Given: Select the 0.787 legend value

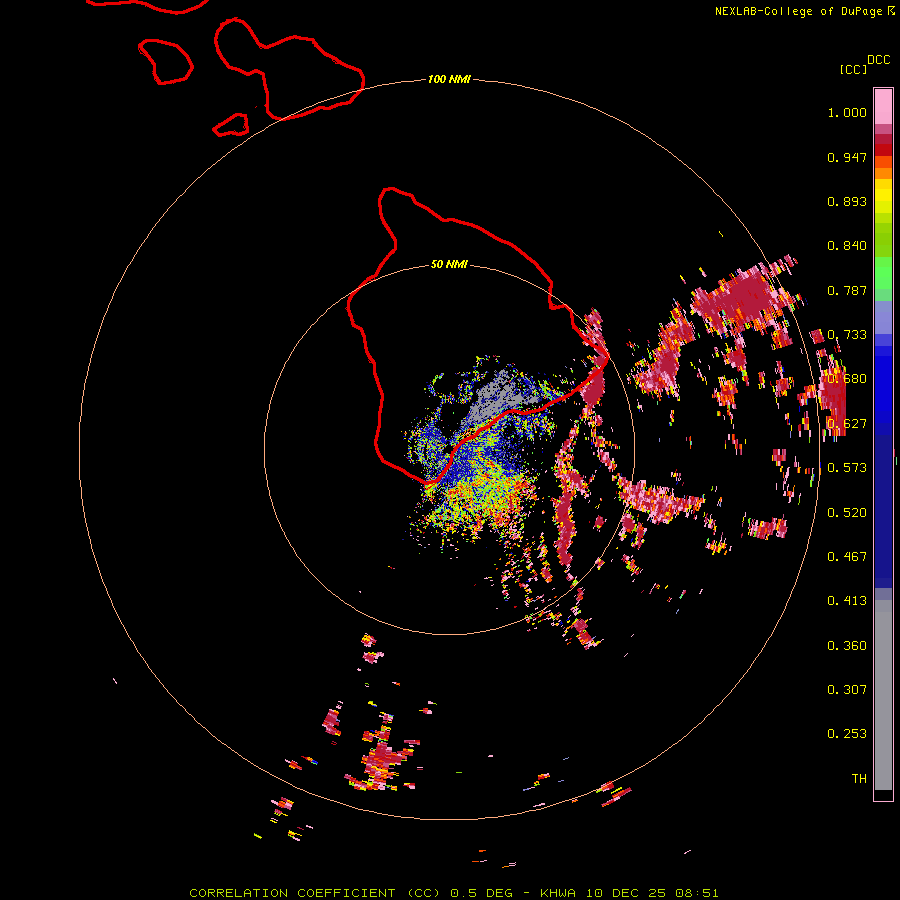Looking at the screenshot, I should (847, 290).
